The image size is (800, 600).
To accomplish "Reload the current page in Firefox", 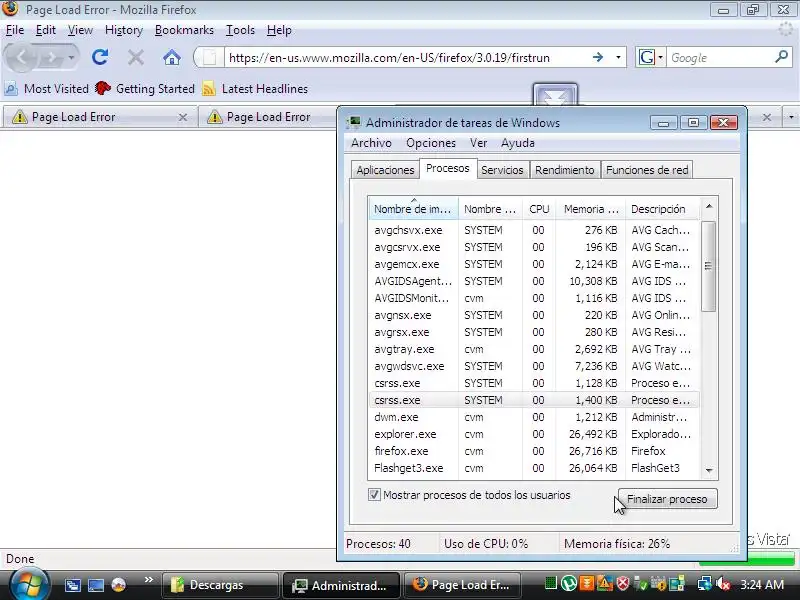I will click(100, 57).
